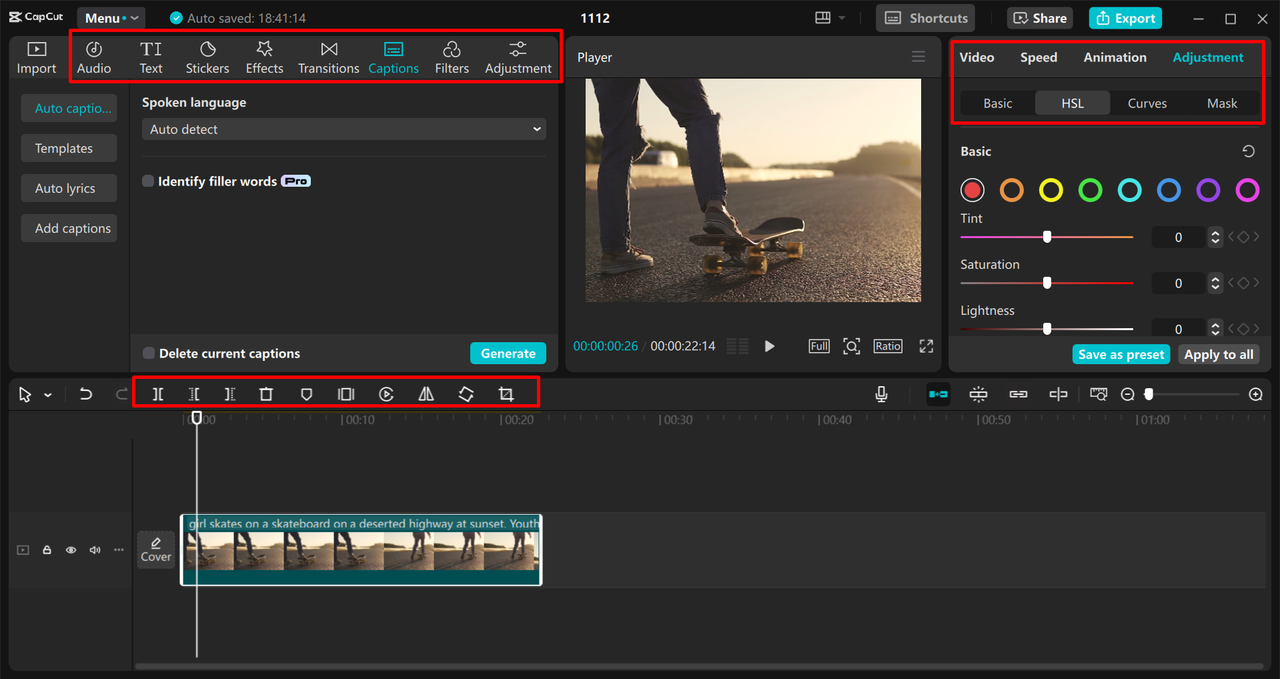Expand the Menu dropdown
1280x679 pixels.
pos(111,18)
